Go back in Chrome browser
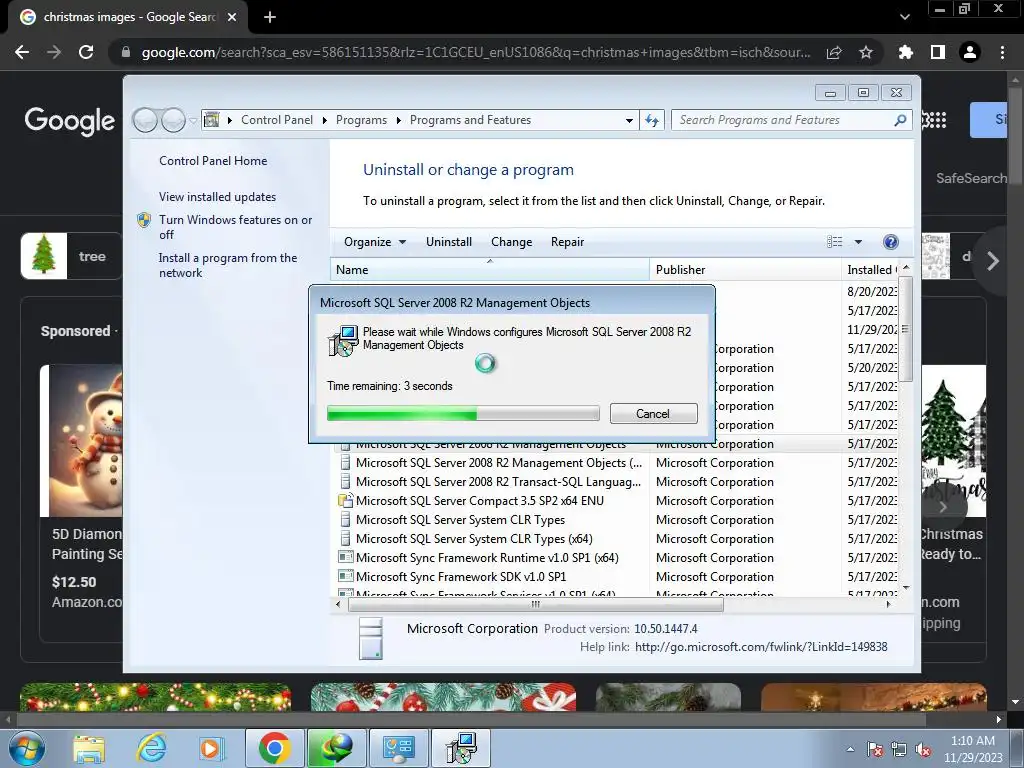The width and height of the screenshot is (1024, 768). point(22,52)
